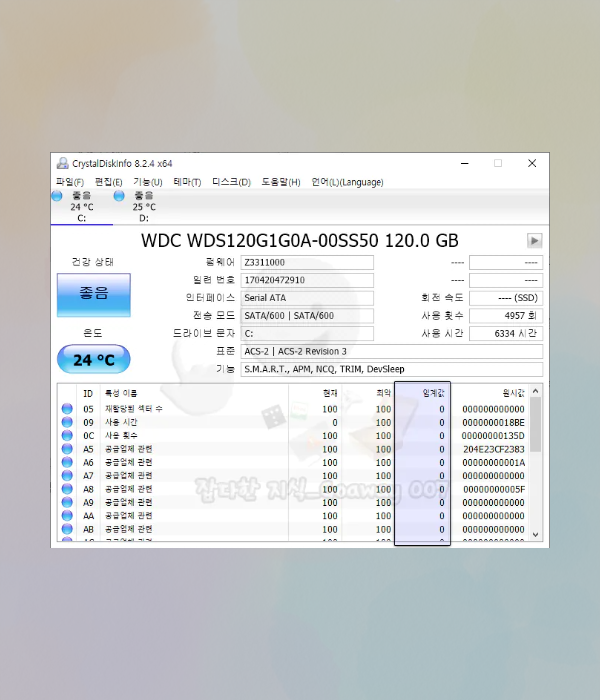Select the C: drive tab

[82, 207]
